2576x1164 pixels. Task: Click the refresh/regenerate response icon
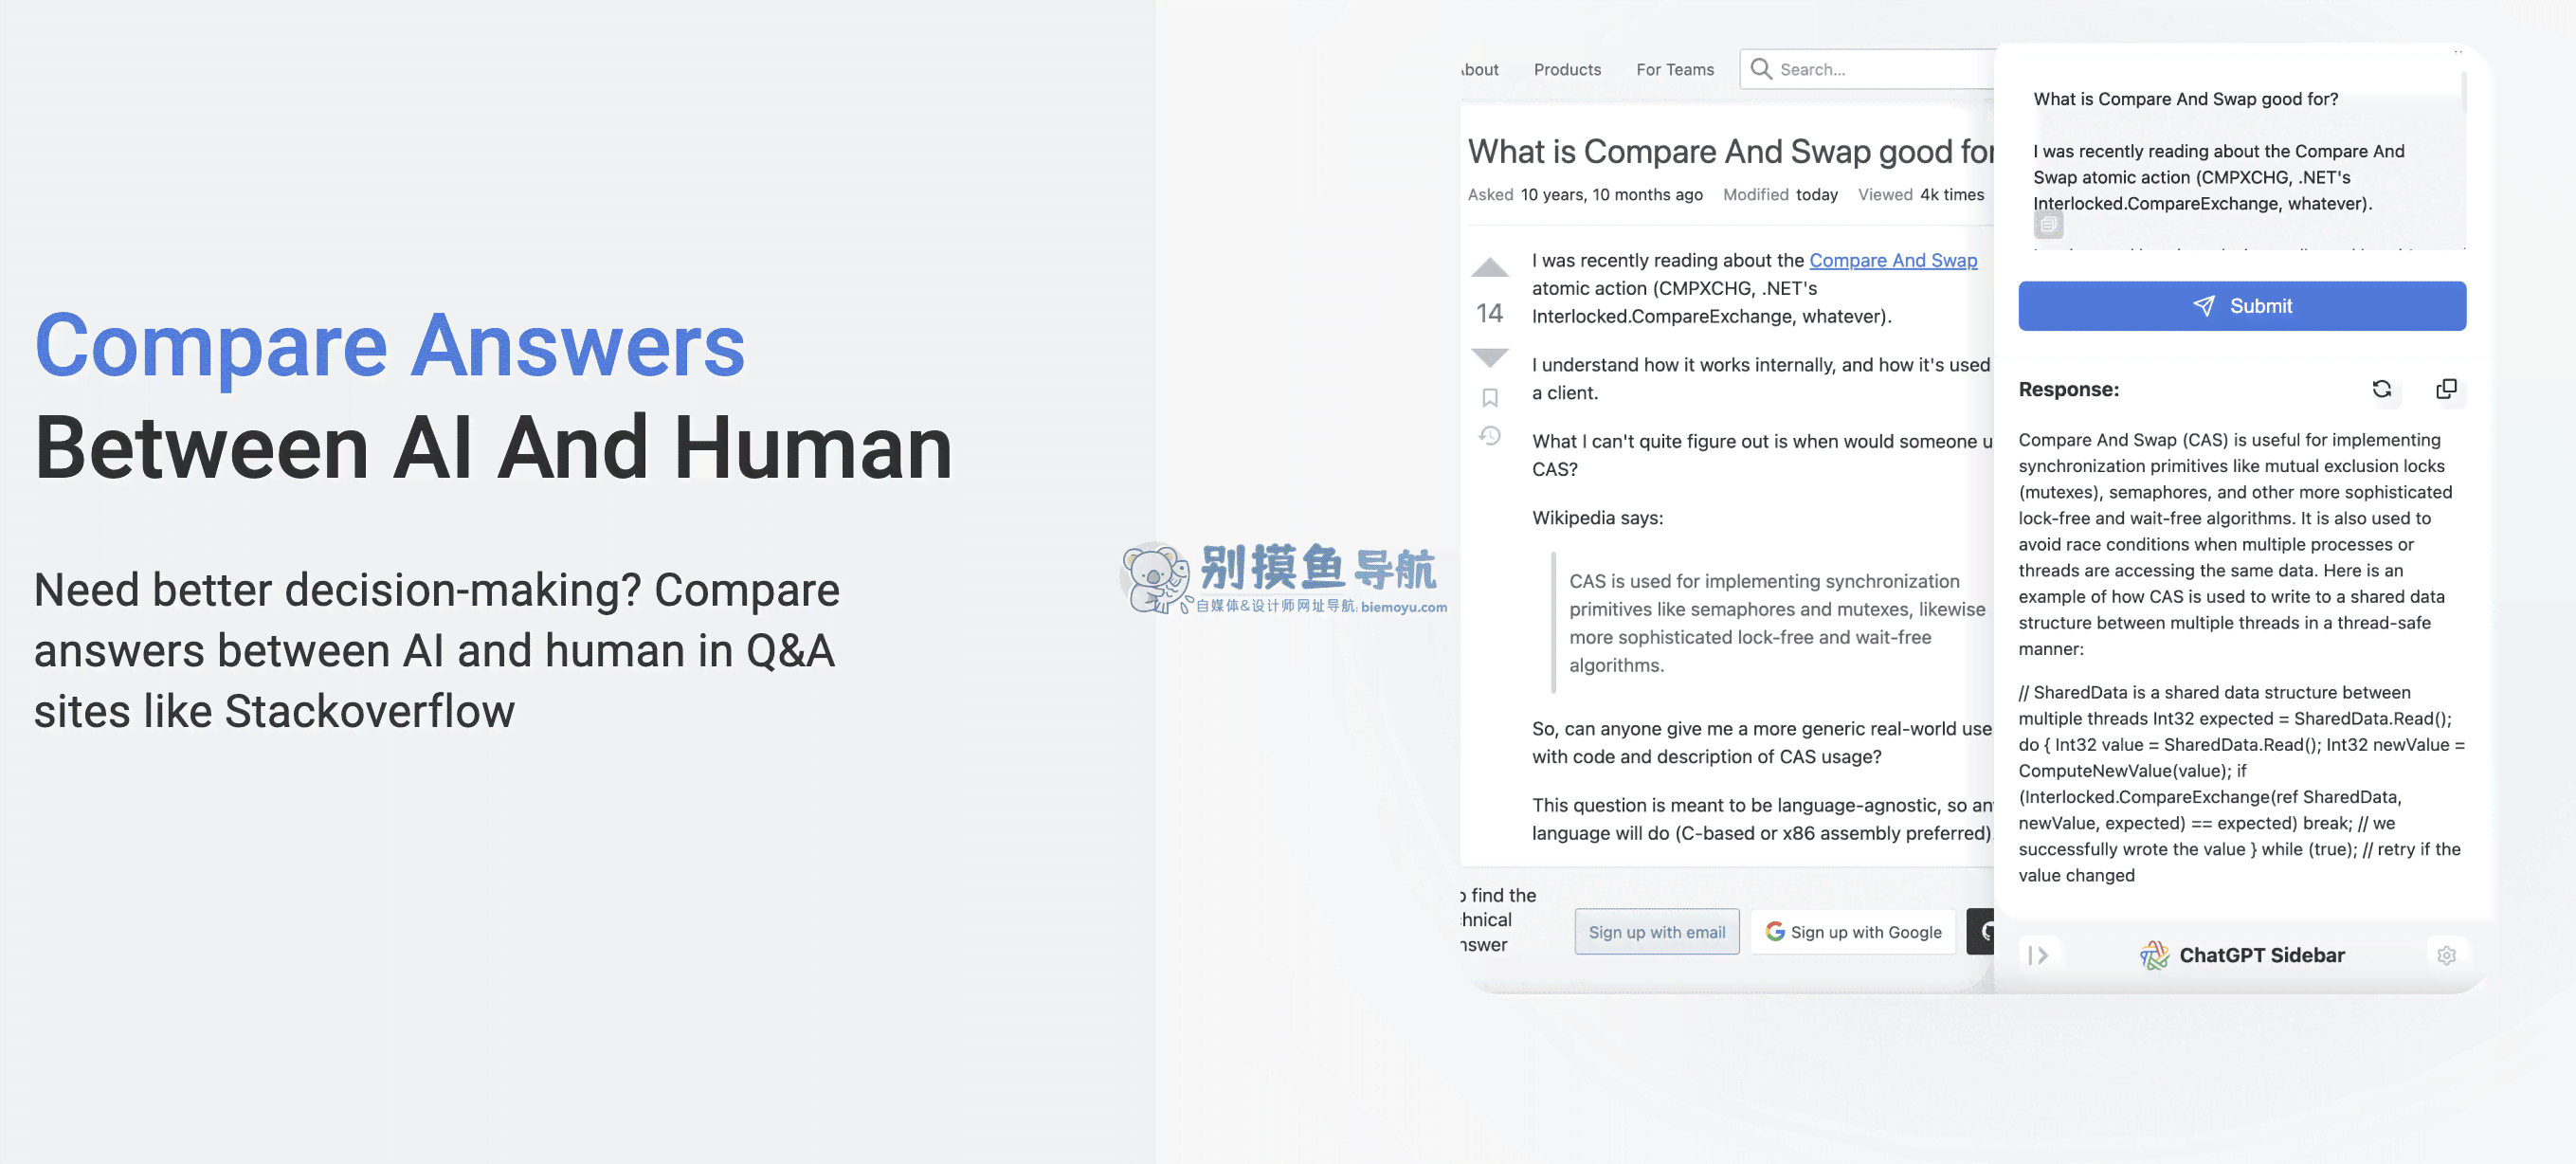coord(2382,388)
